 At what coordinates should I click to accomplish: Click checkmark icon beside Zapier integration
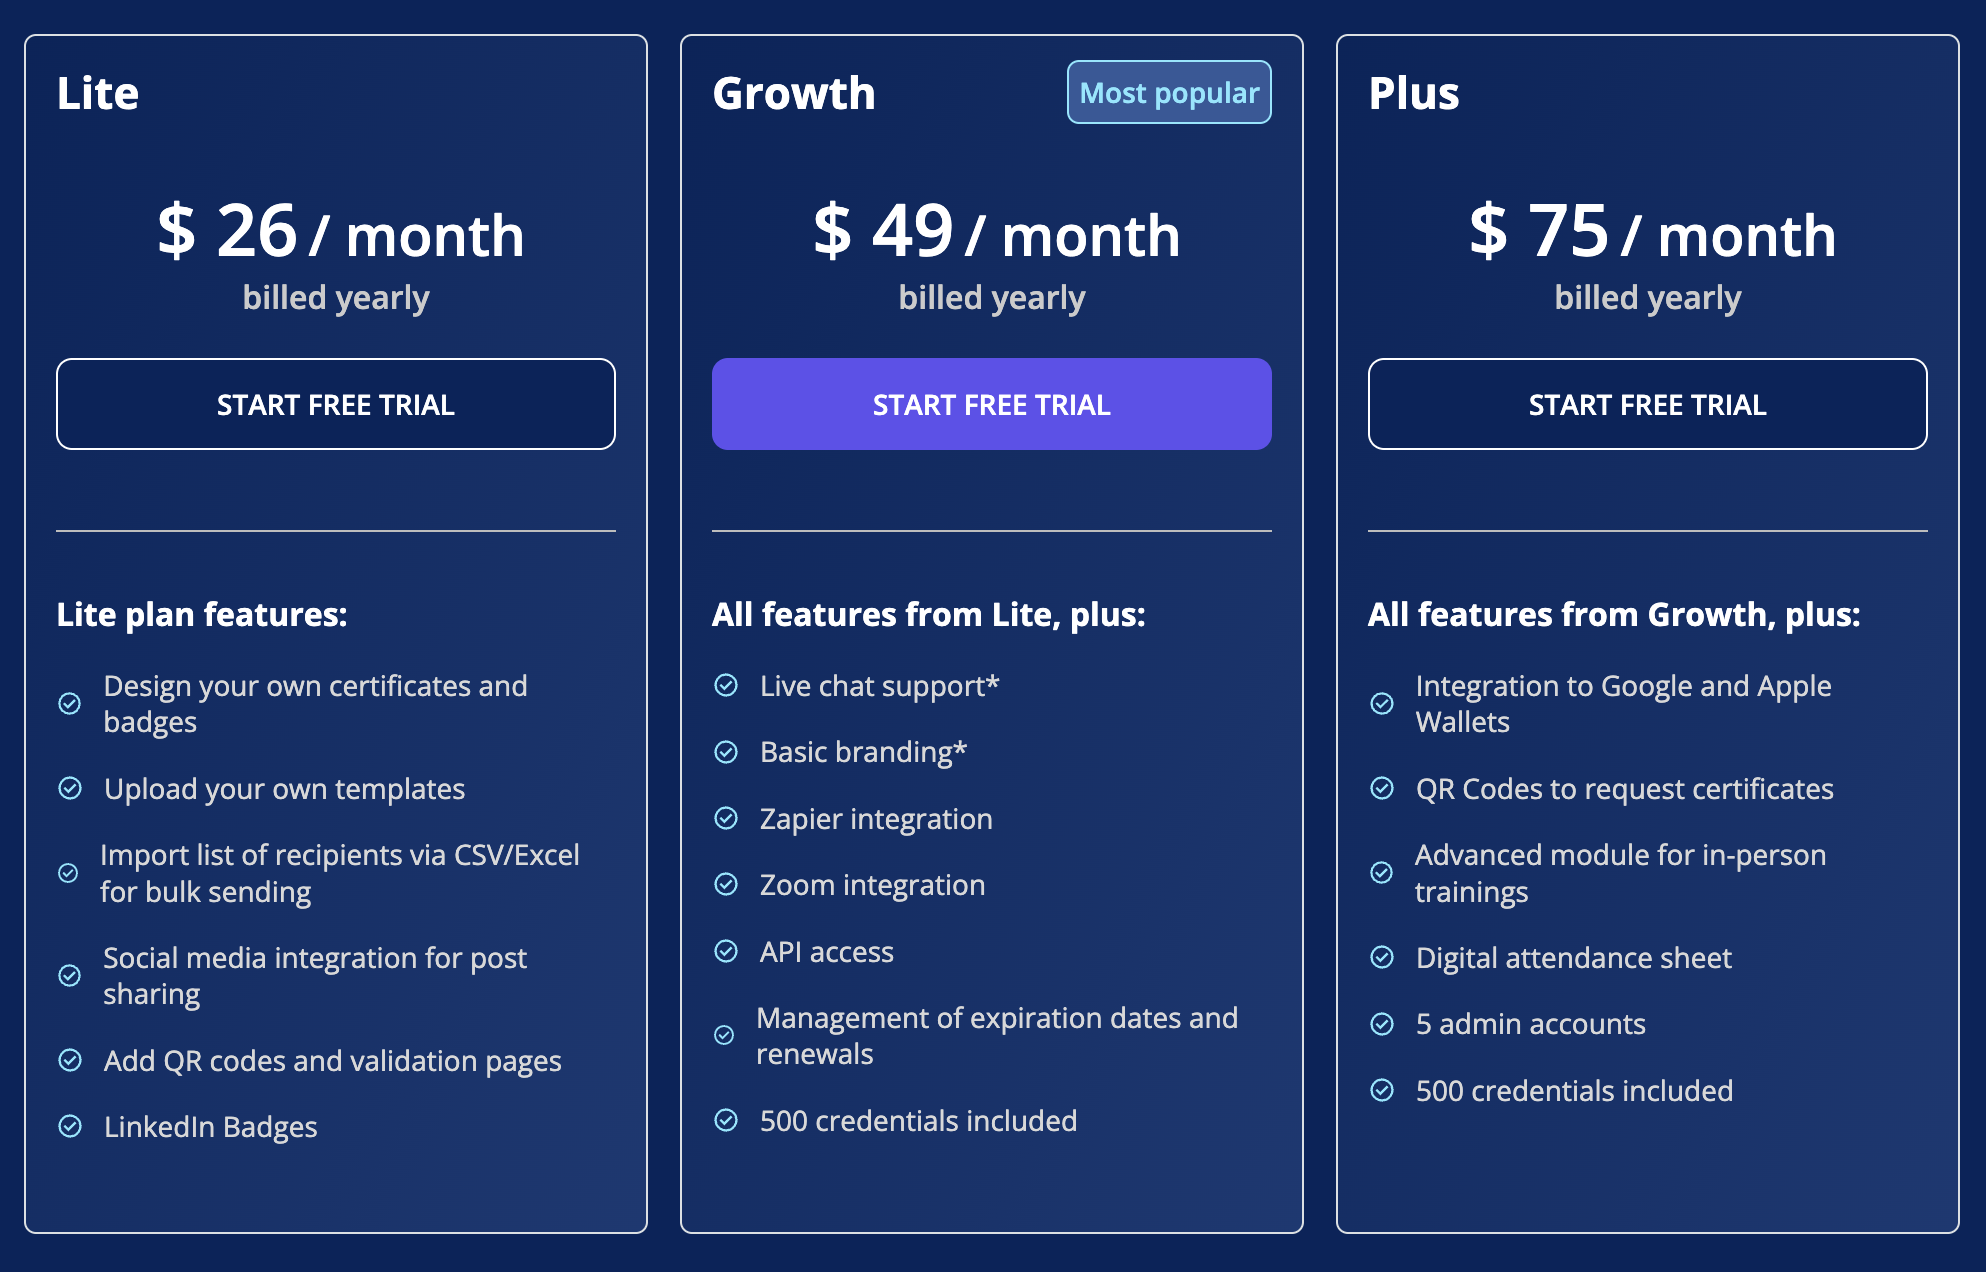point(726,818)
